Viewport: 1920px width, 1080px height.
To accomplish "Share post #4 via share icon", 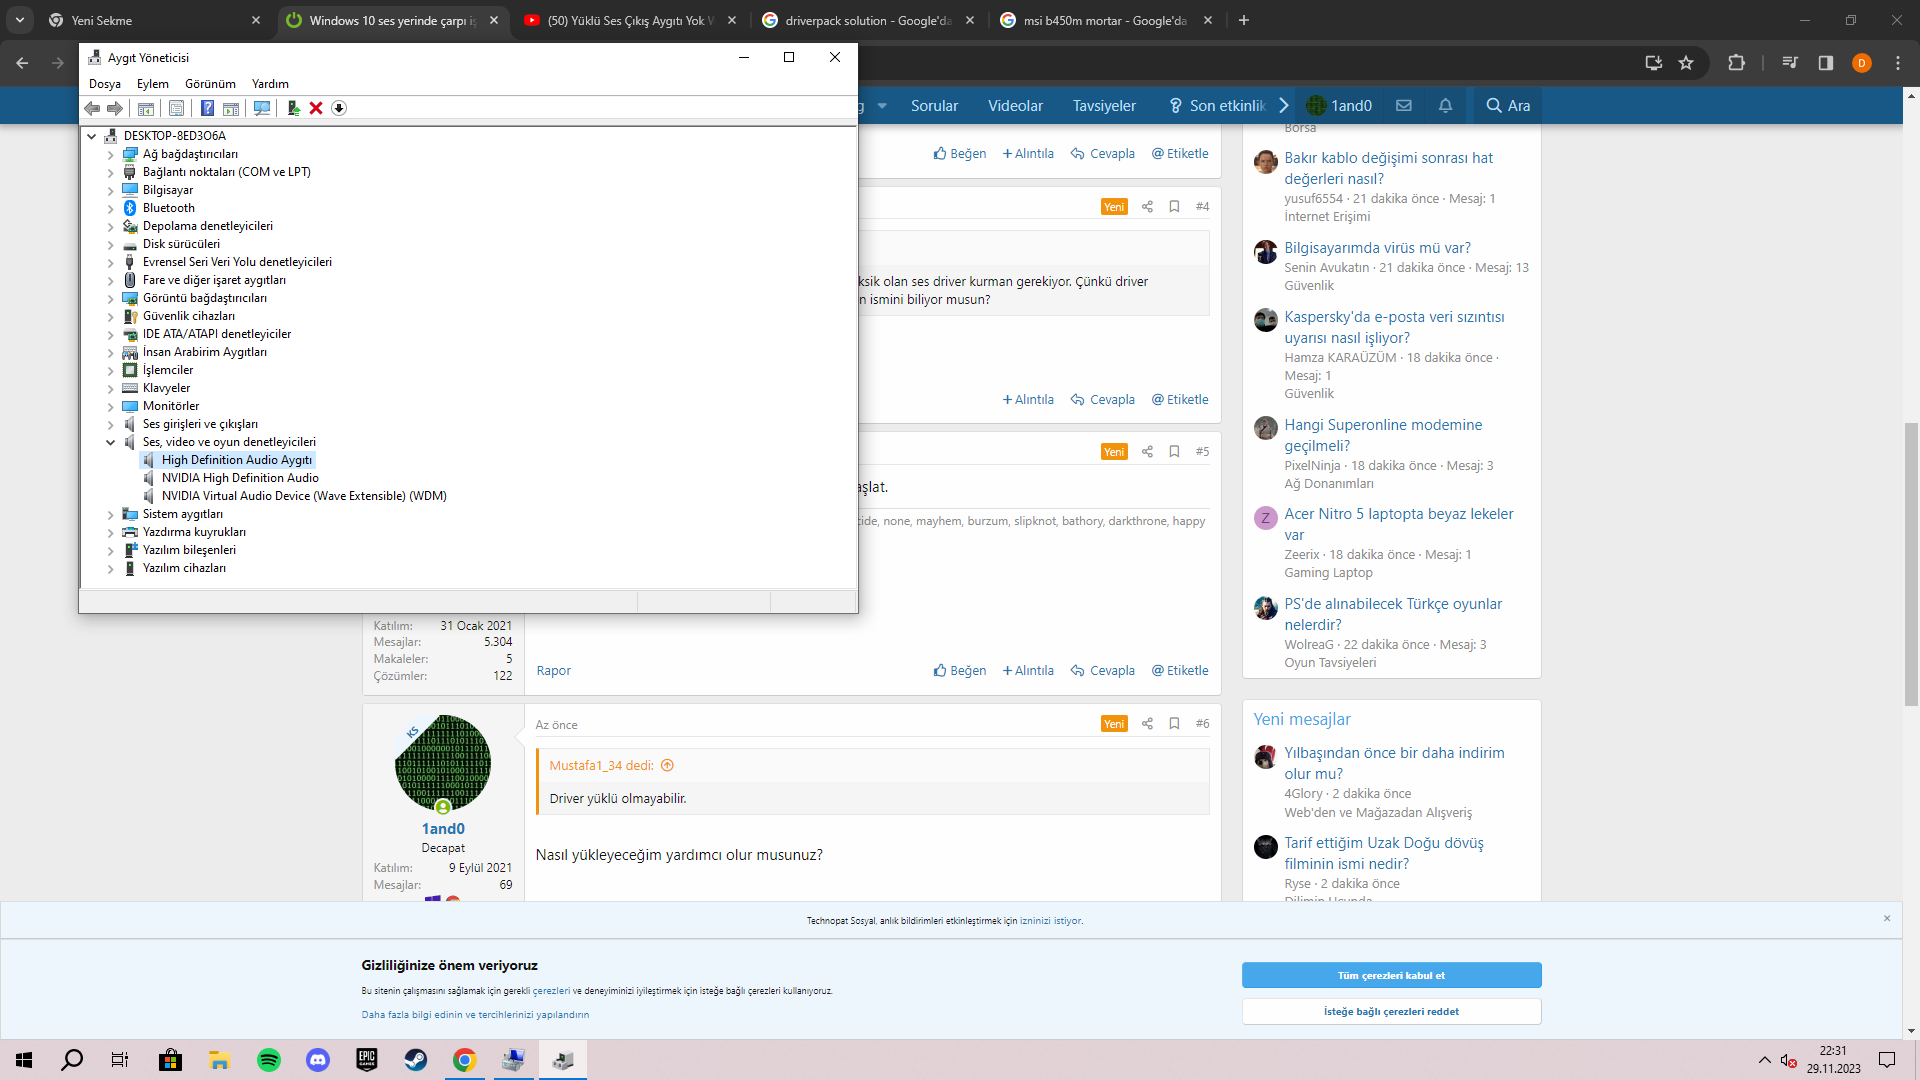I will tap(1147, 206).
